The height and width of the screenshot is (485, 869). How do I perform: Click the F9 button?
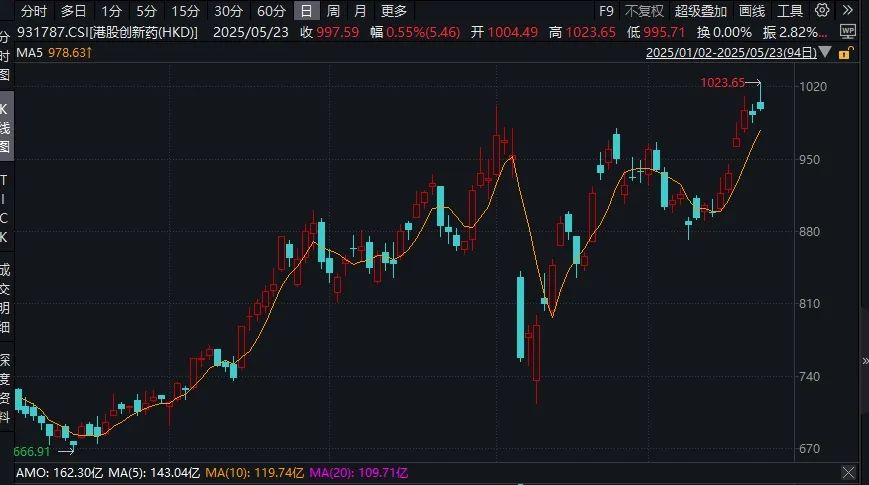point(605,11)
